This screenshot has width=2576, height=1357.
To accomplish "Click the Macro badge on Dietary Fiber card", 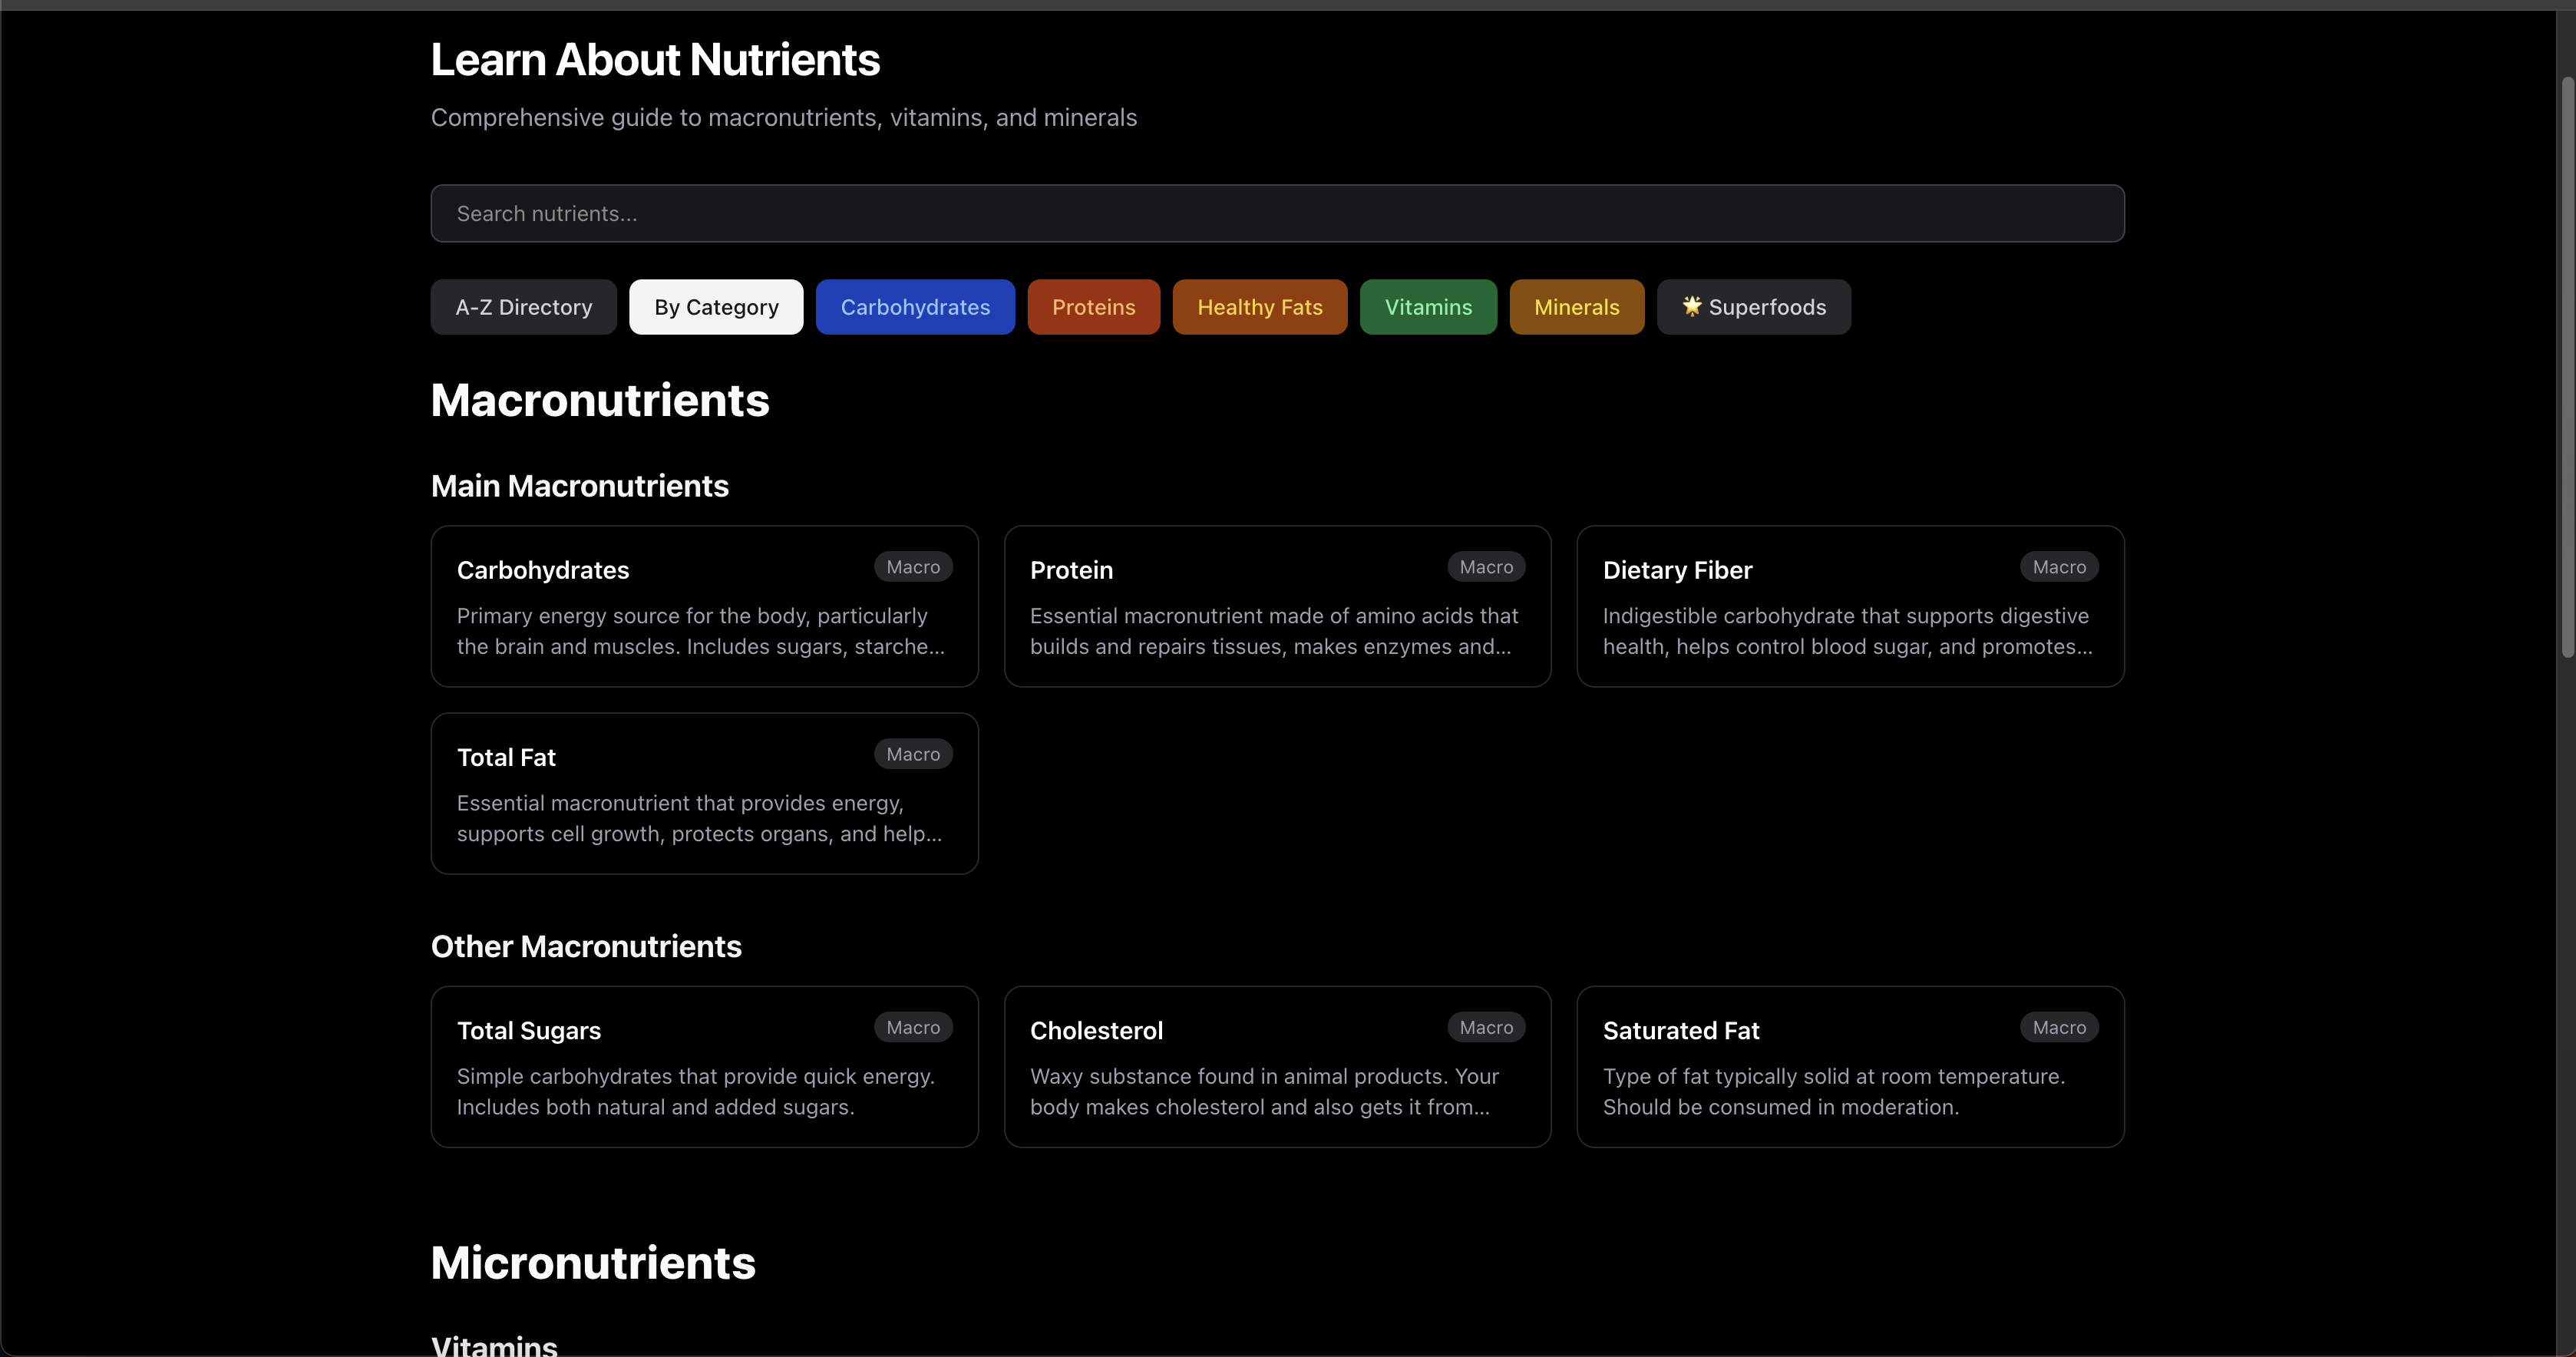I will tap(2059, 566).
